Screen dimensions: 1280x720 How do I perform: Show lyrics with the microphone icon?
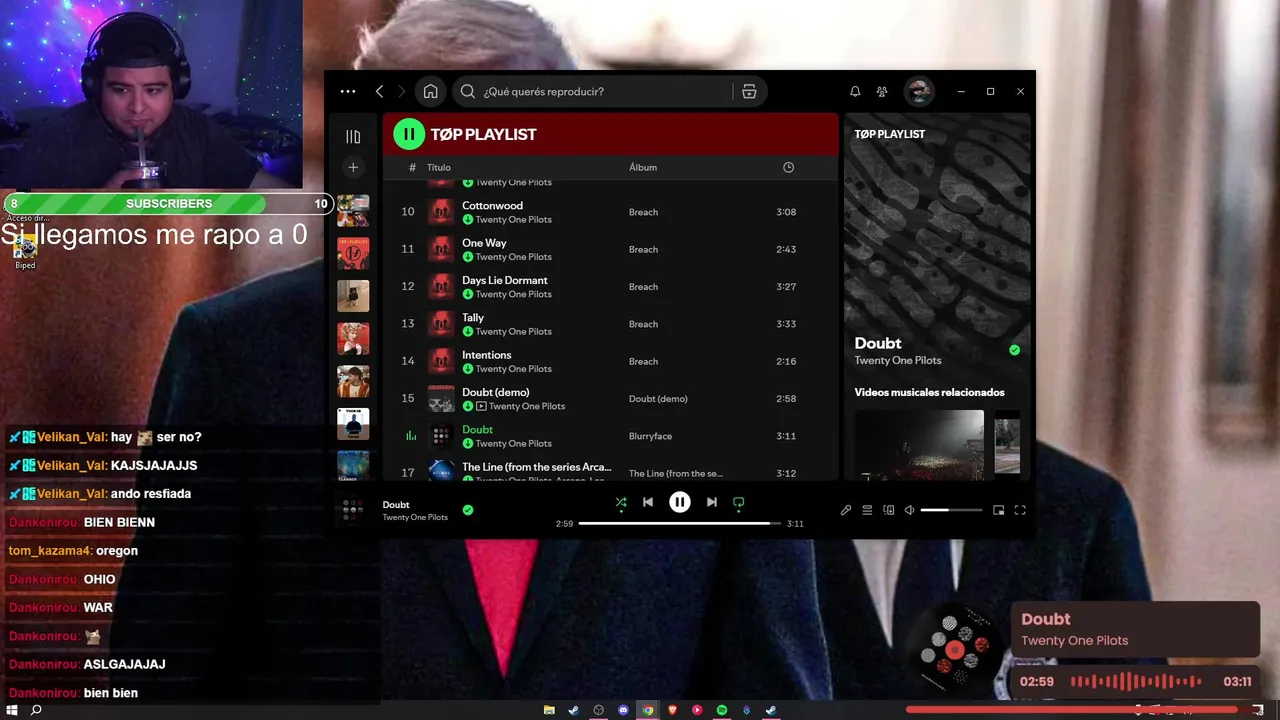pos(846,510)
